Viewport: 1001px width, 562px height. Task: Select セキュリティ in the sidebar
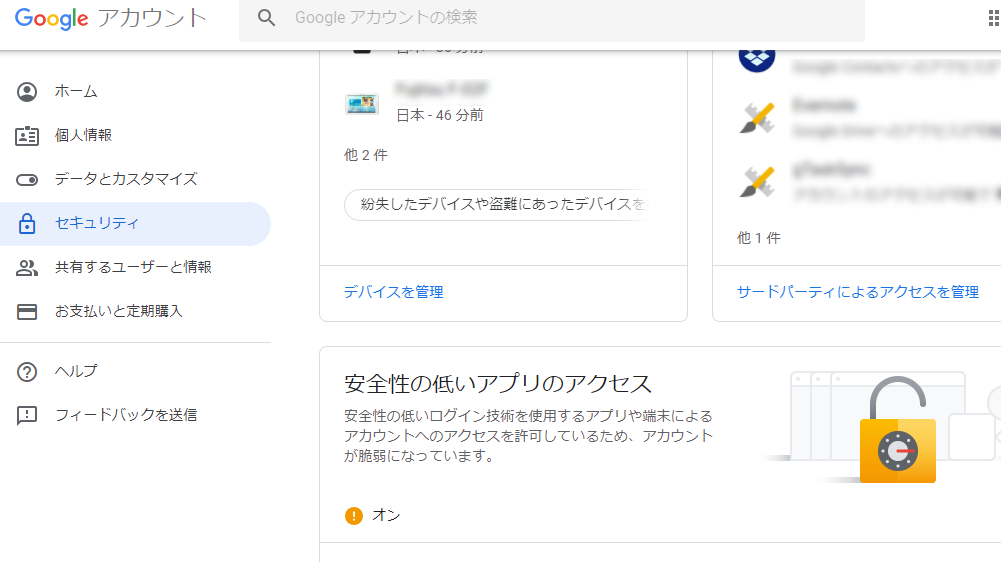[x=97, y=224]
